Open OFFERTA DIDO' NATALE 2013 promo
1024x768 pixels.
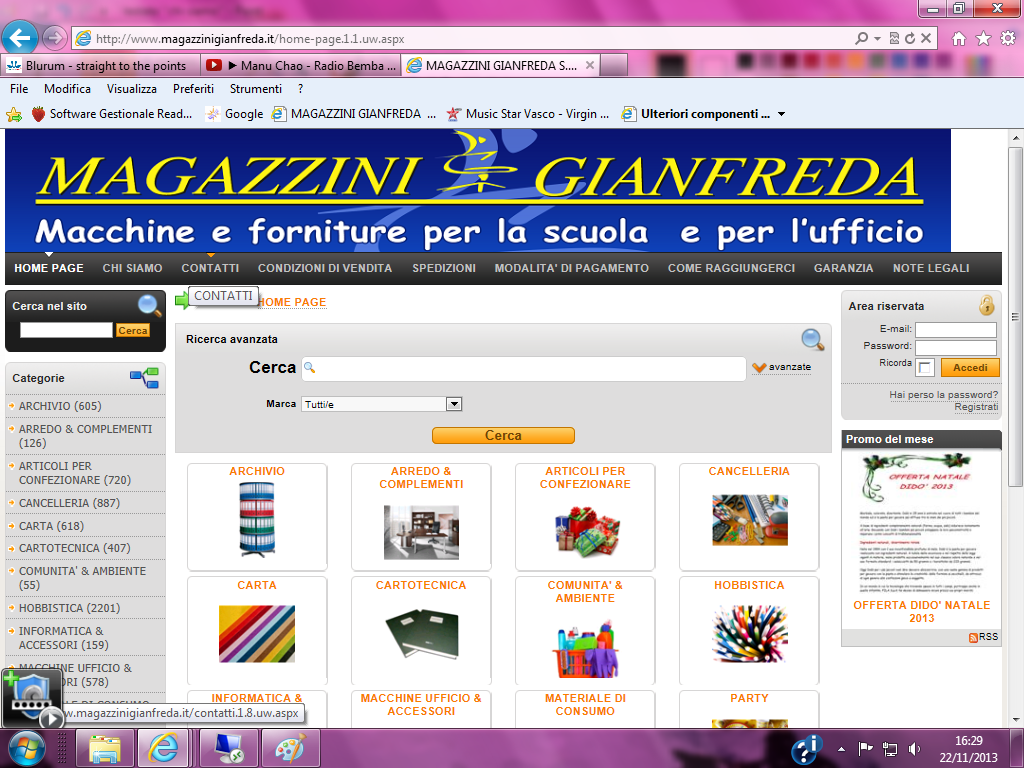tap(921, 611)
